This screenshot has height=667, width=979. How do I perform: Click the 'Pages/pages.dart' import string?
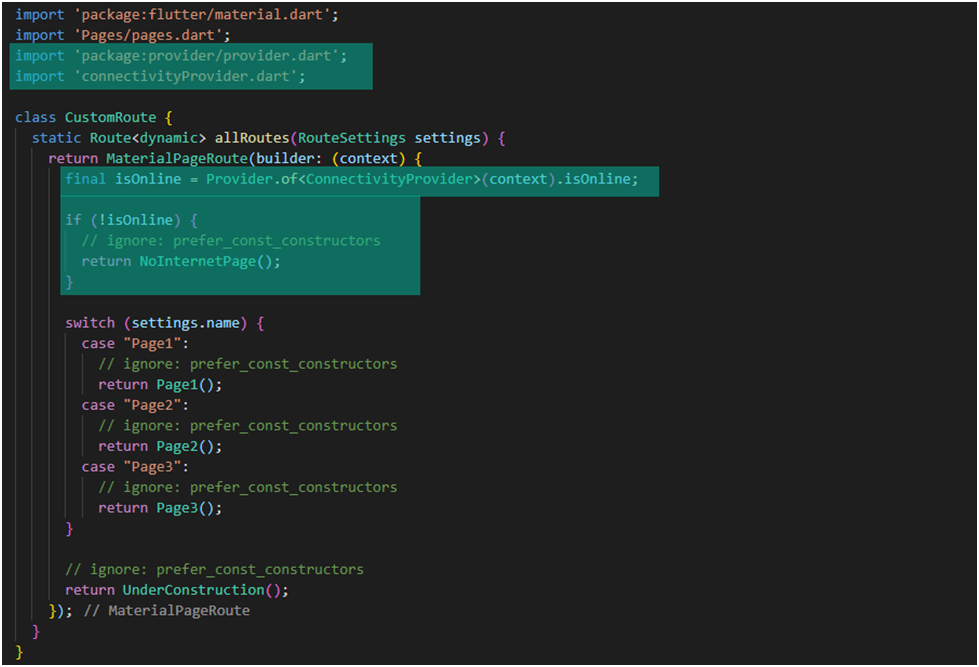point(149,35)
